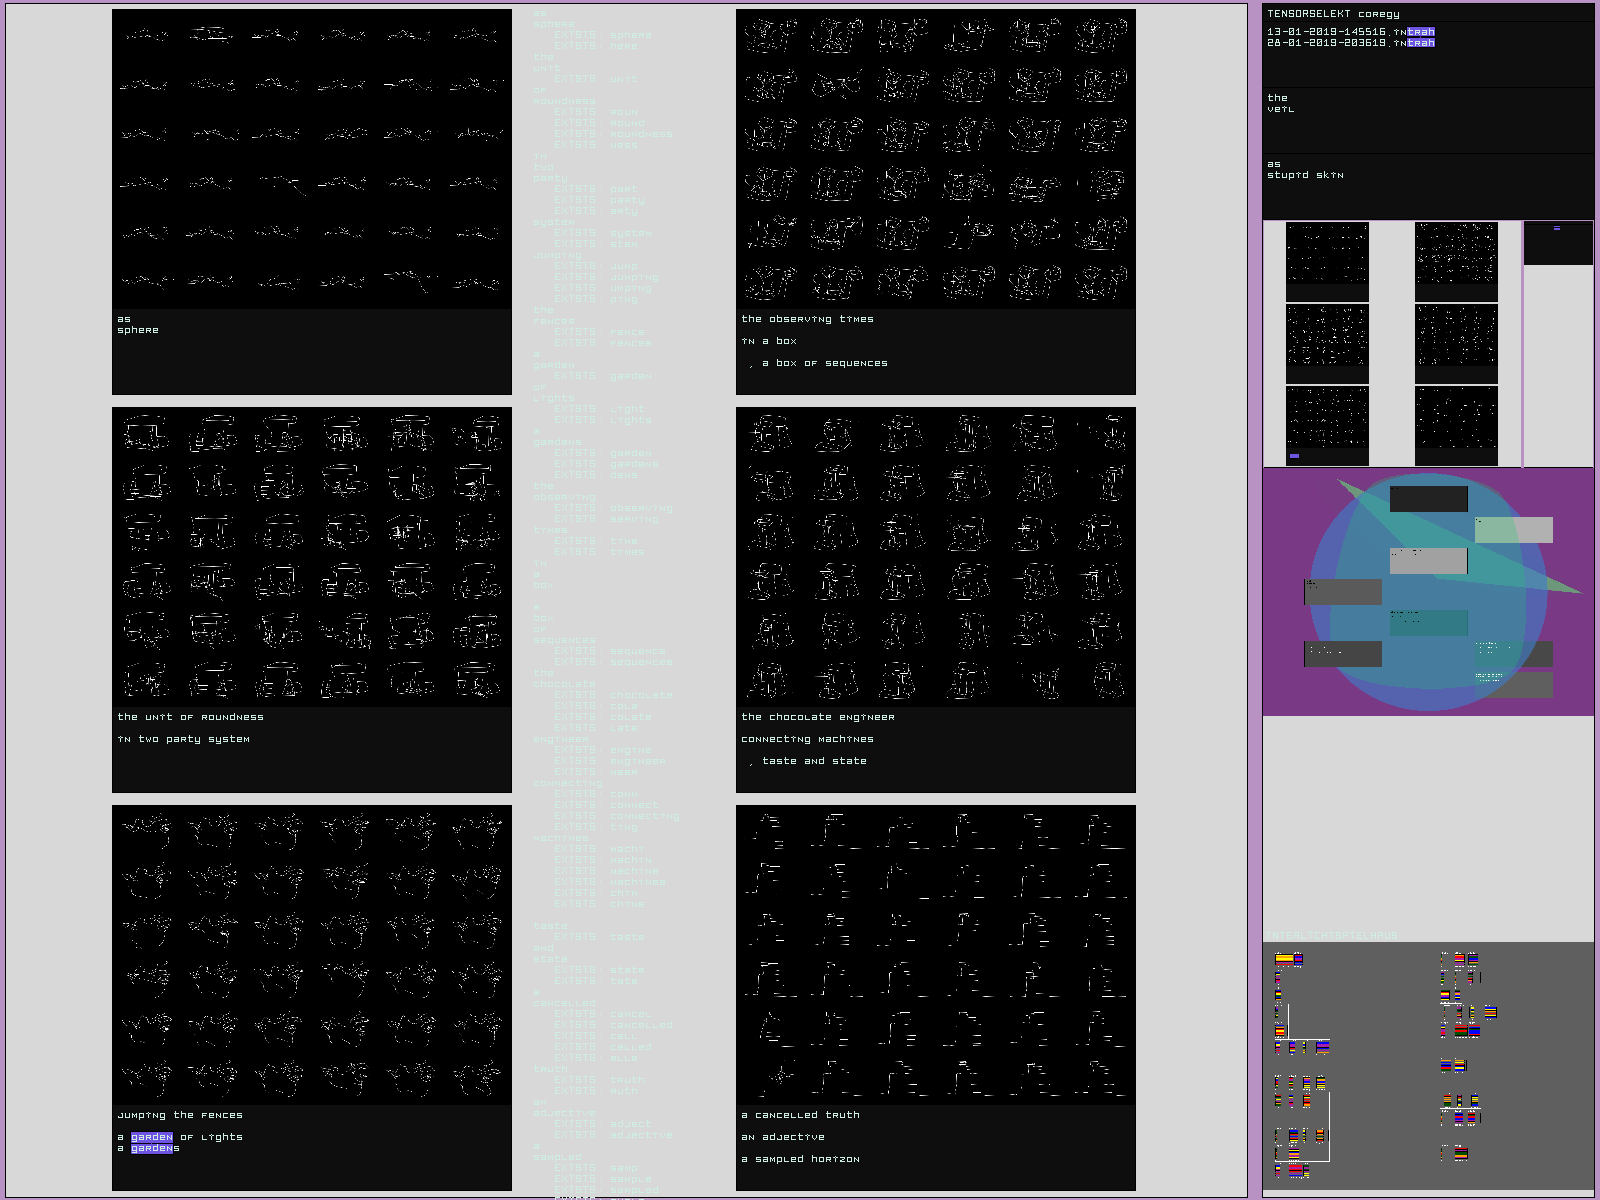Screen dimensions: 1600x1200
Task: Click the teal rectangle in the sphere center
Action: [1428, 623]
